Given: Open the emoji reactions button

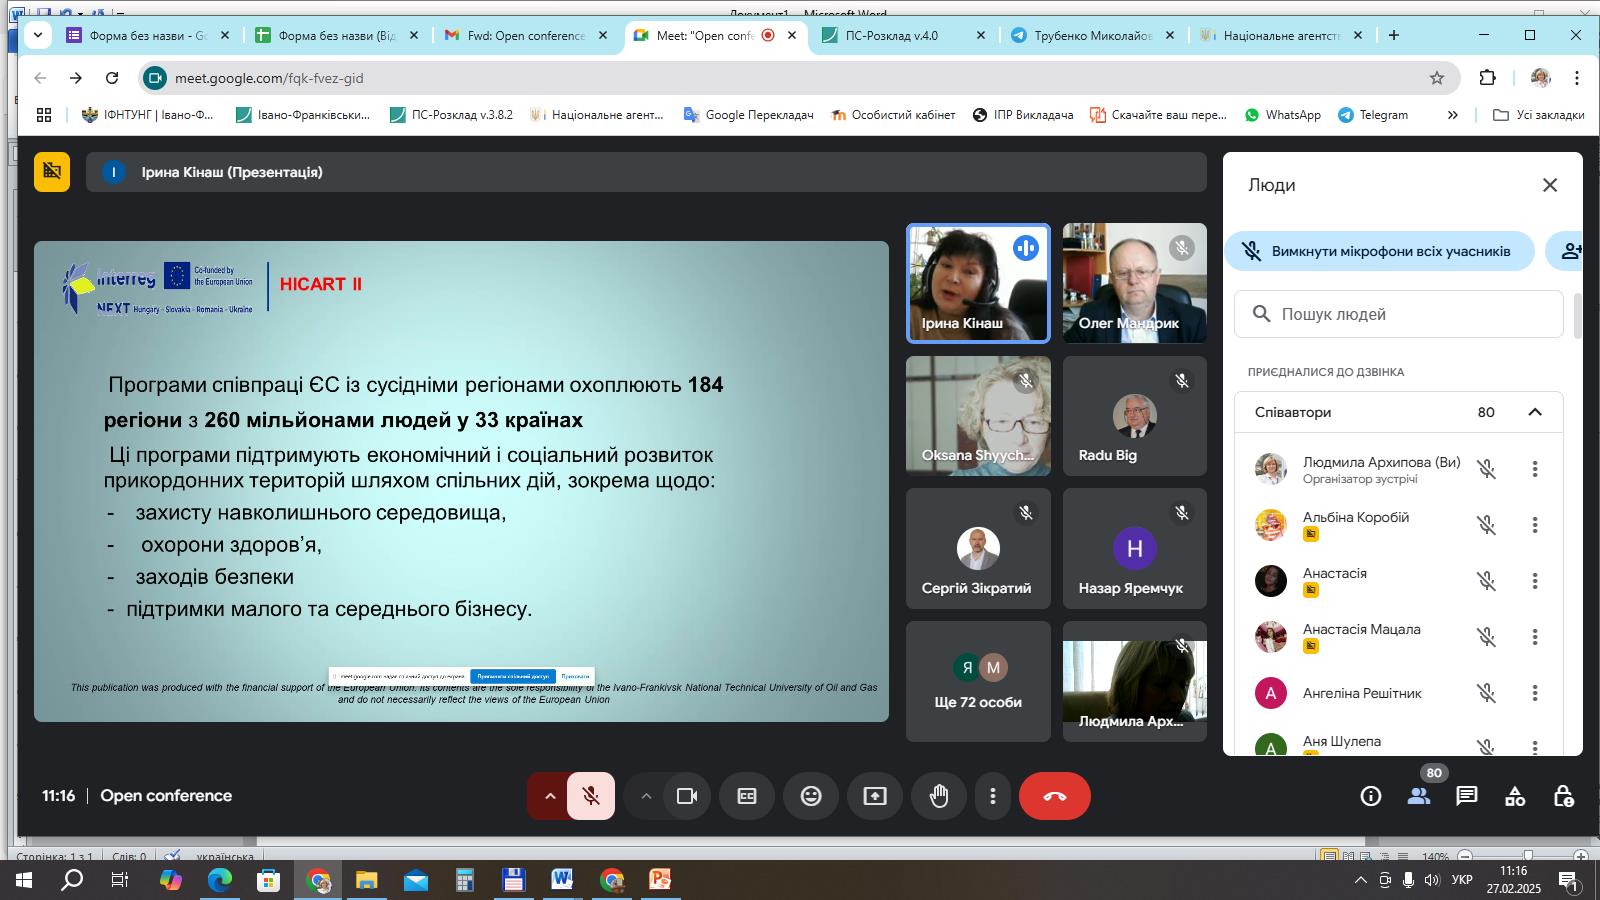Looking at the screenshot, I should (x=811, y=796).
